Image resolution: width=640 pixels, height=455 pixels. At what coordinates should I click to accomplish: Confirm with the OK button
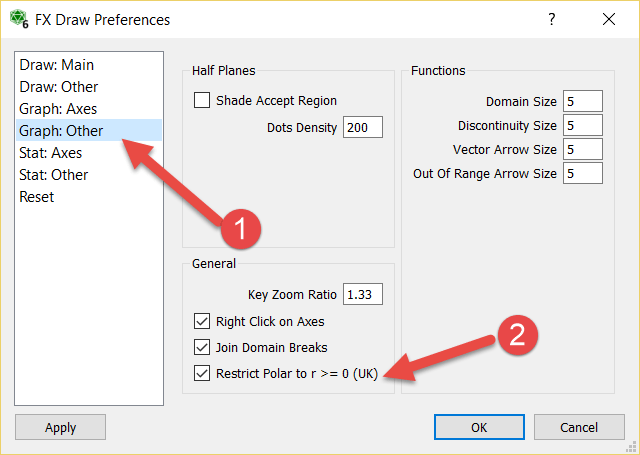click(479, 427)
